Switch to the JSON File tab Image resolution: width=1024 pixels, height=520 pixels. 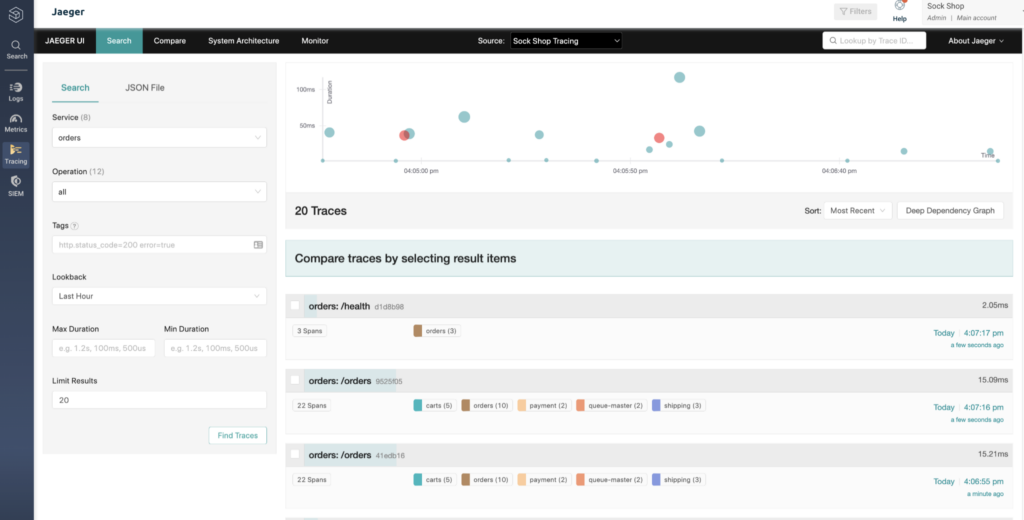coord(145,88)
